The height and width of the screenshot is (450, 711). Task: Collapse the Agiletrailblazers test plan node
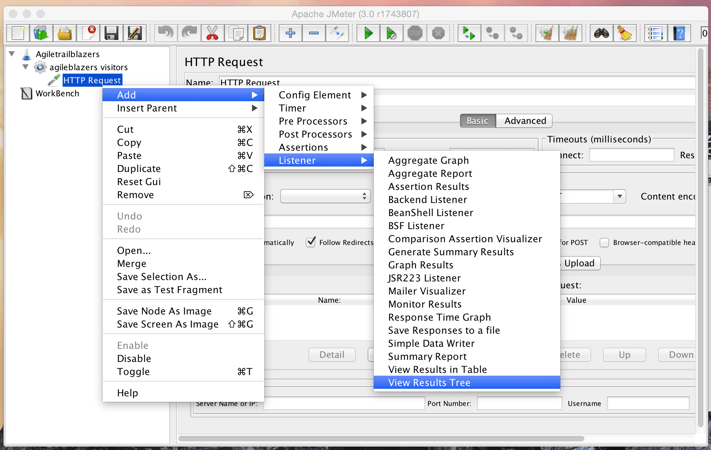tap(12, 54)
